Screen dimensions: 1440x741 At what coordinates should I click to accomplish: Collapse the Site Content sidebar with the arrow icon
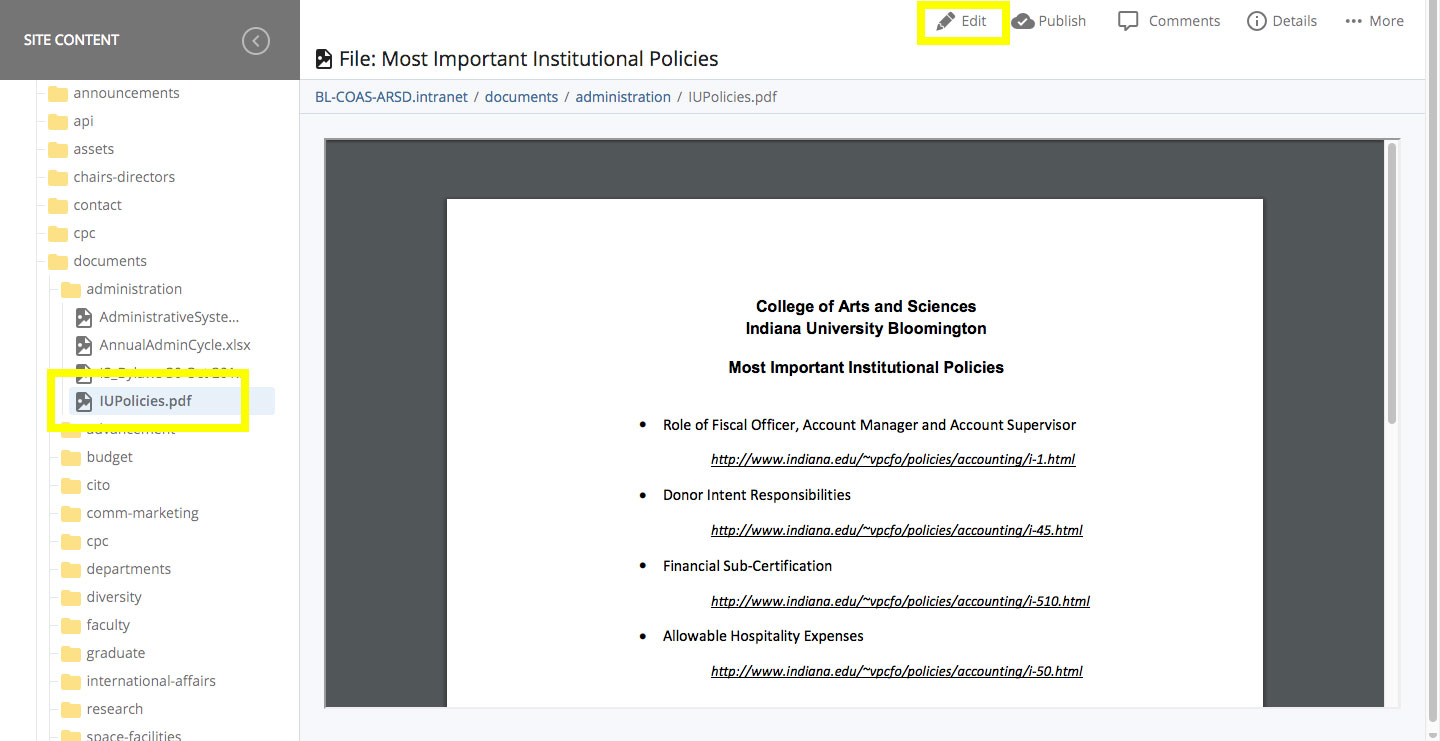pos(256,41)
